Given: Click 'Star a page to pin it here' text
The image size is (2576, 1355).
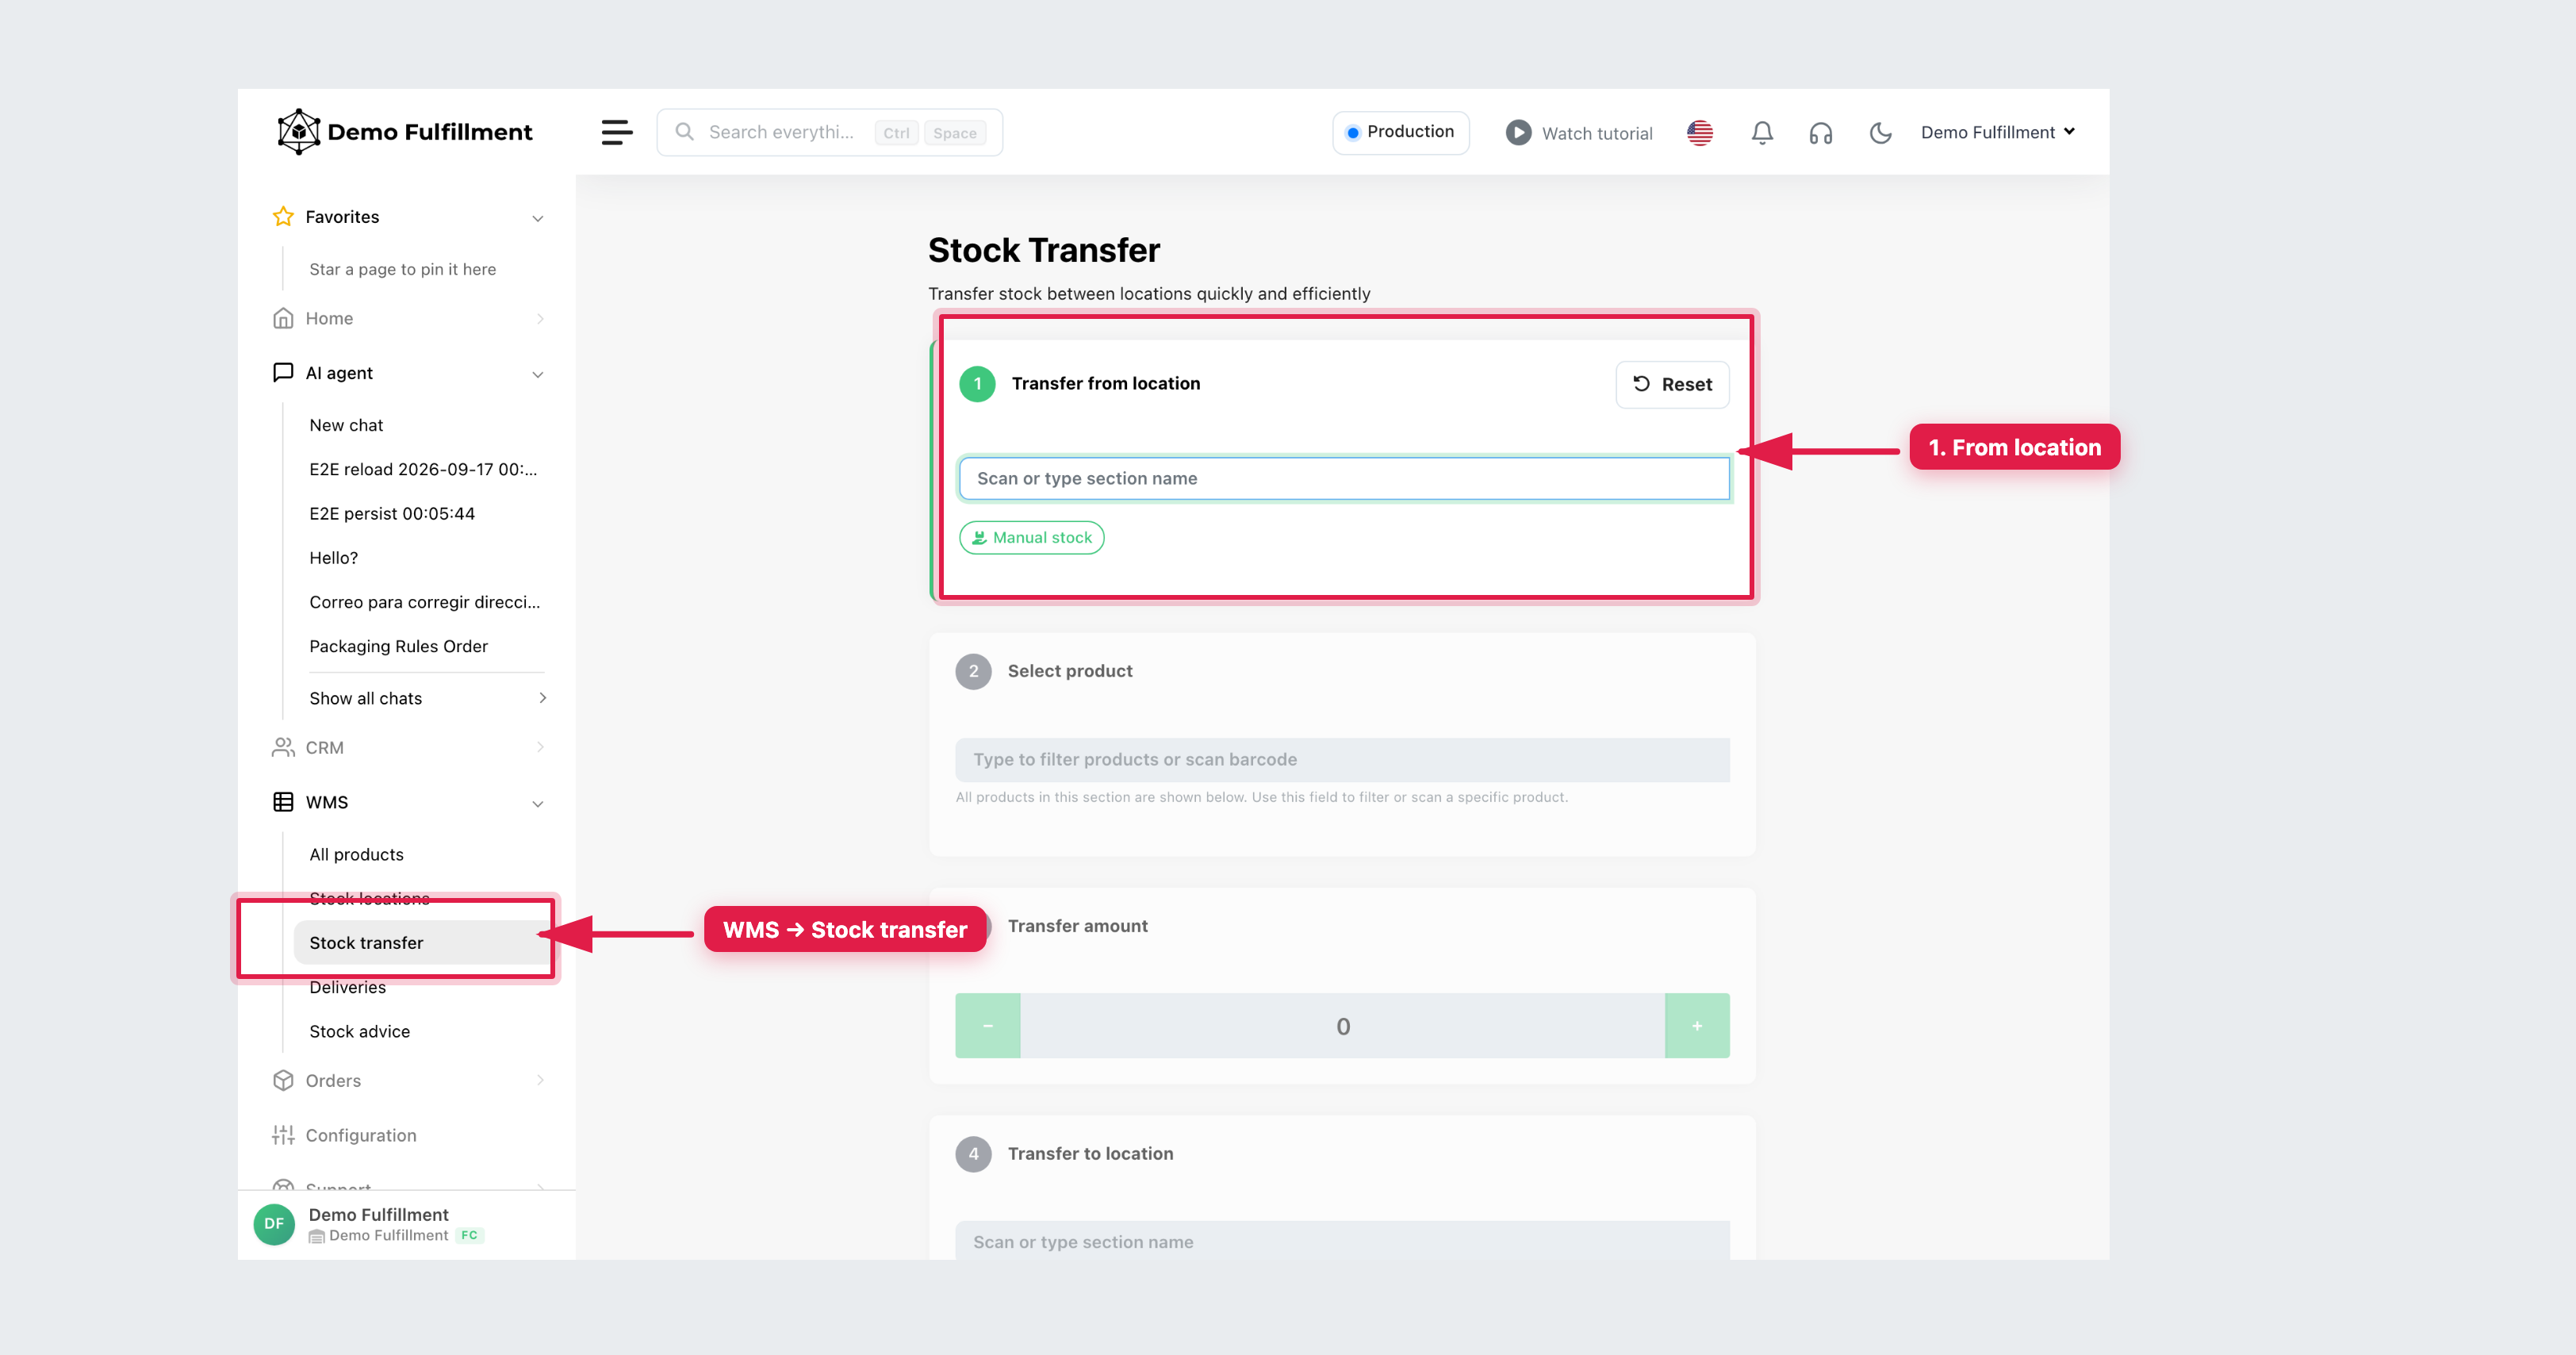Looking at the screenshot, I should tap(402, 269).
